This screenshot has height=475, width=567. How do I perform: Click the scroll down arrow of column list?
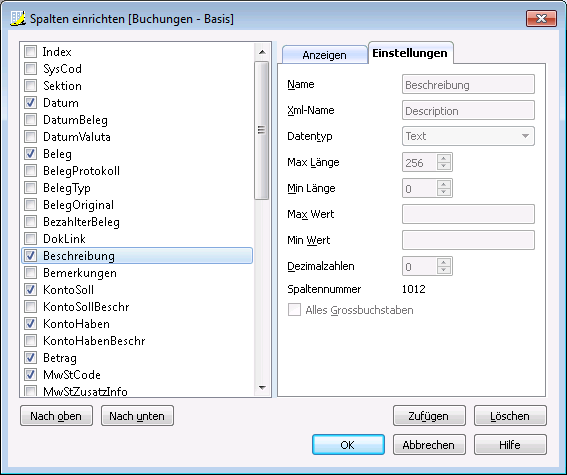click(x=262, y=388)
